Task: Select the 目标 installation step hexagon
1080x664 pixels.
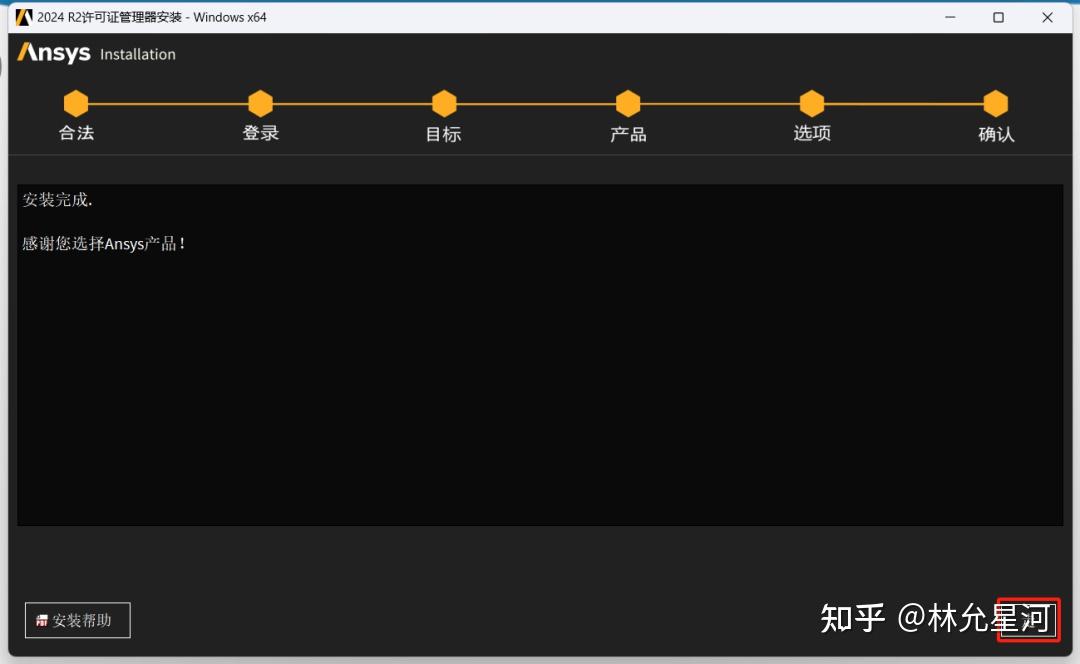Action: 443,103
